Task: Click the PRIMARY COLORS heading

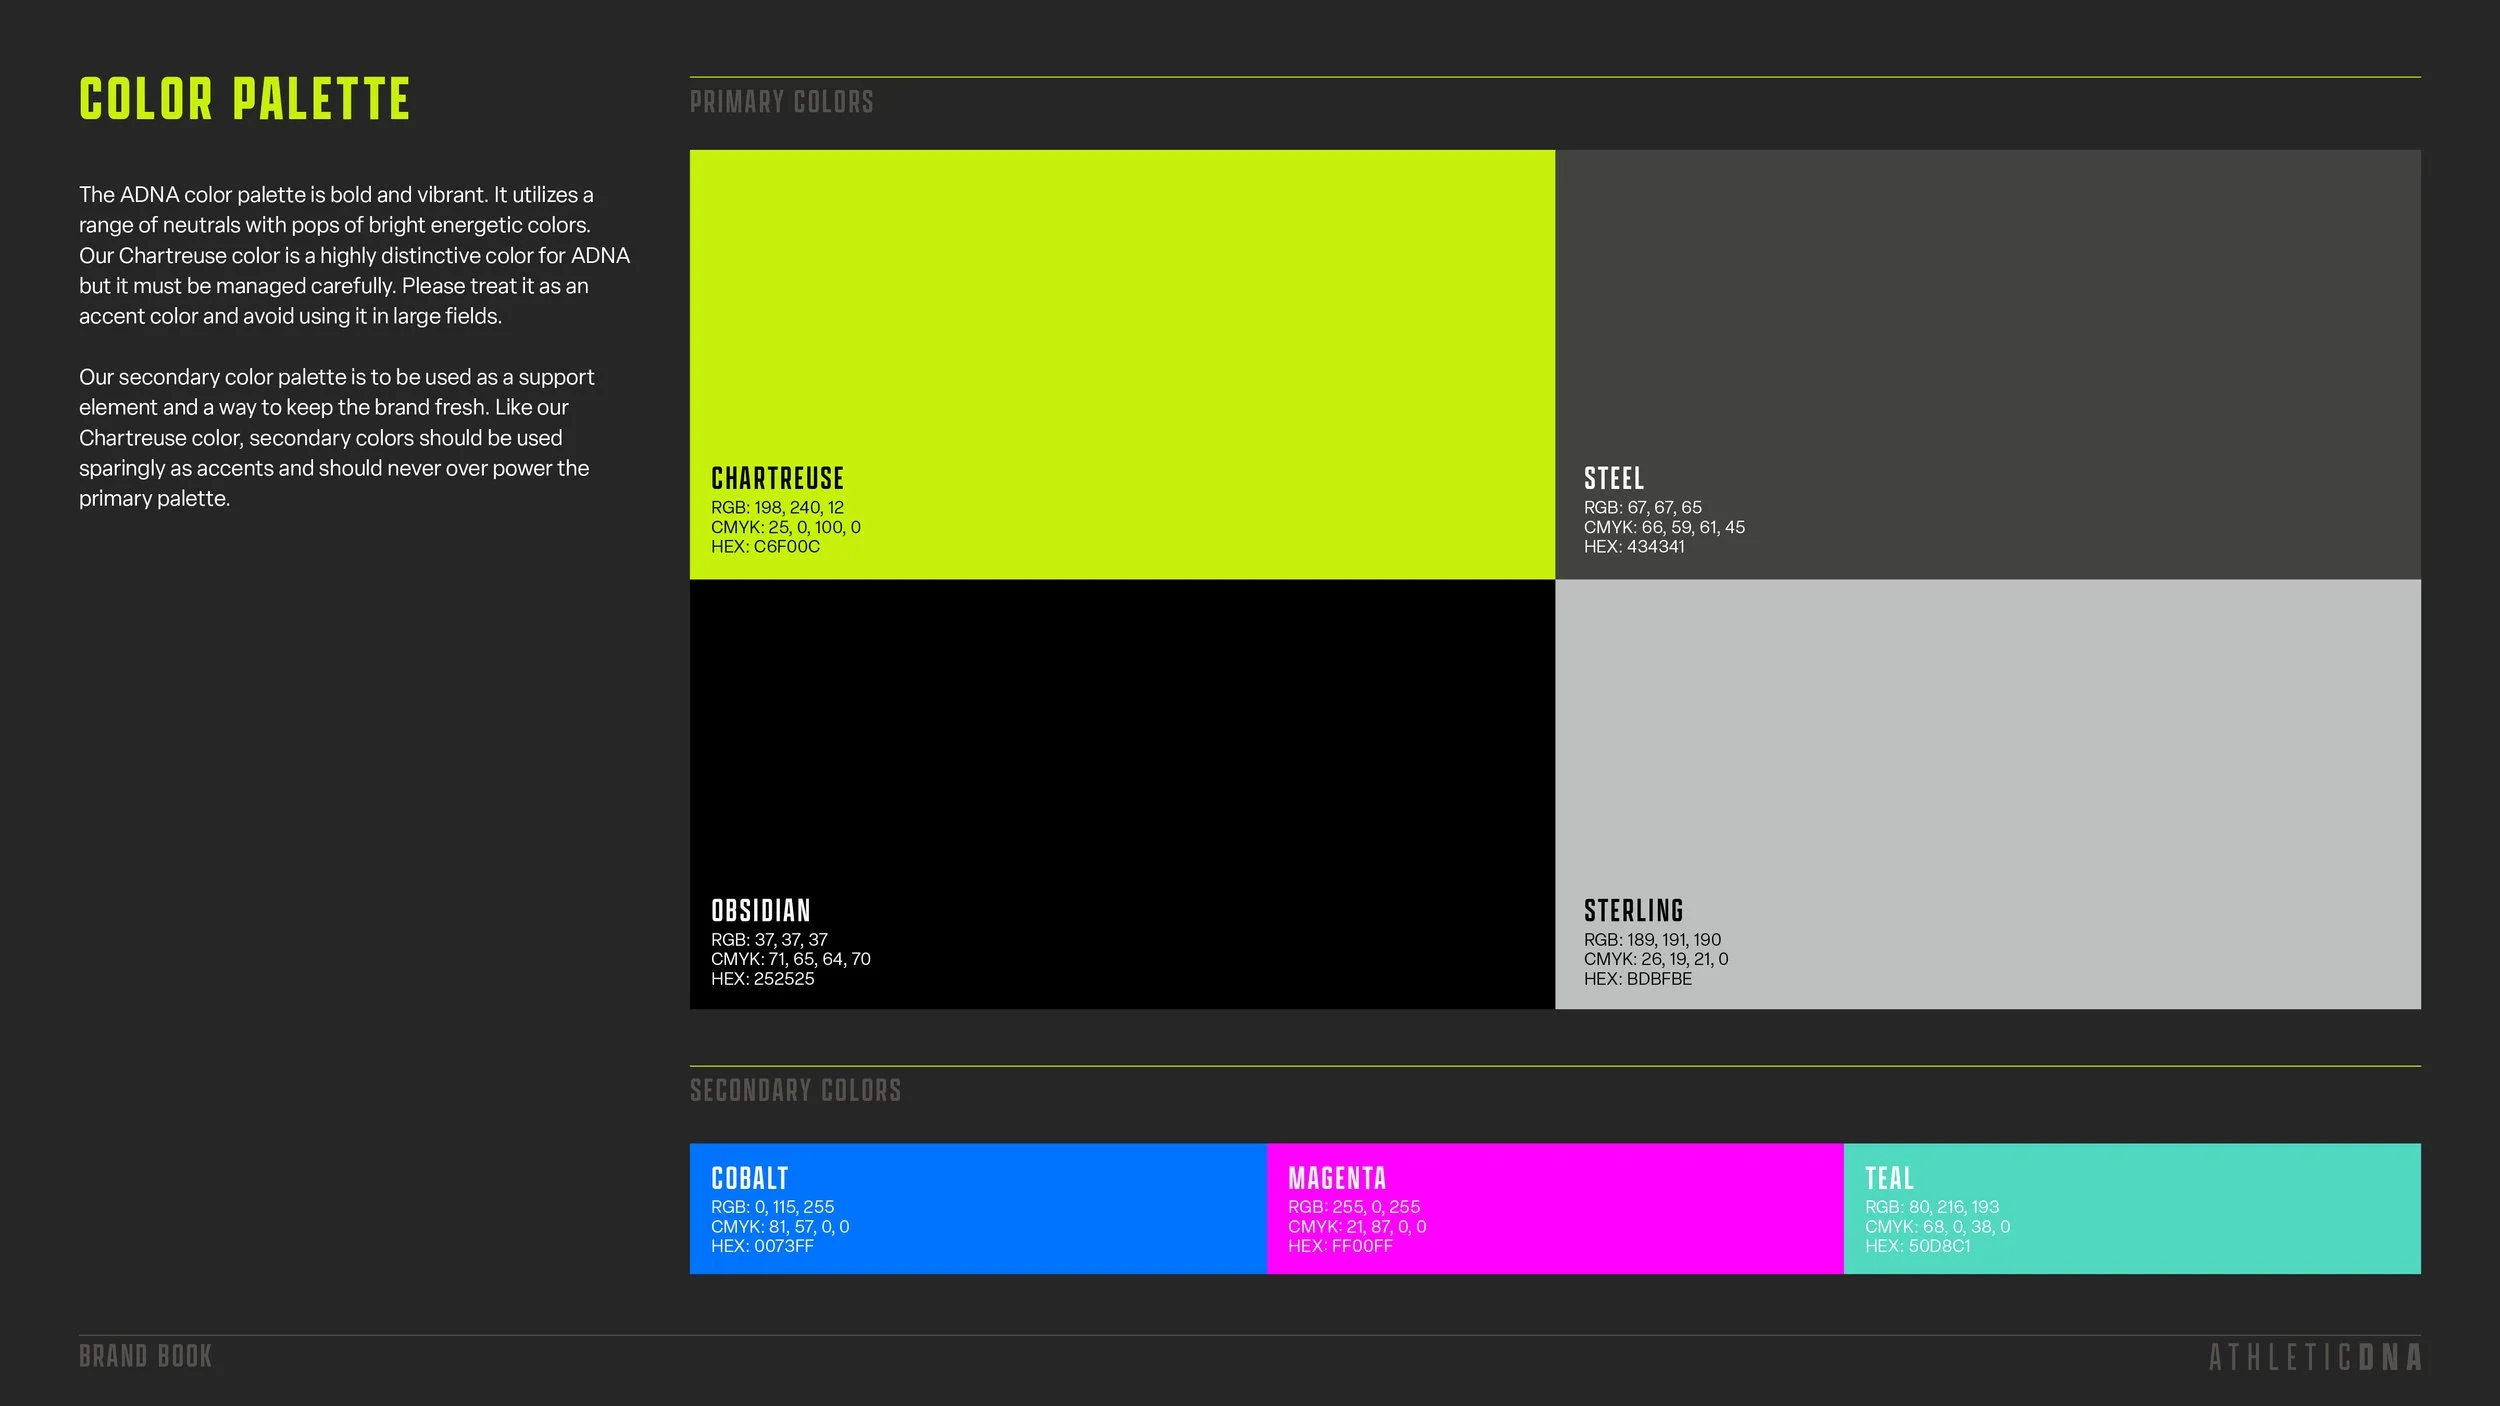Action: point(782,102)
